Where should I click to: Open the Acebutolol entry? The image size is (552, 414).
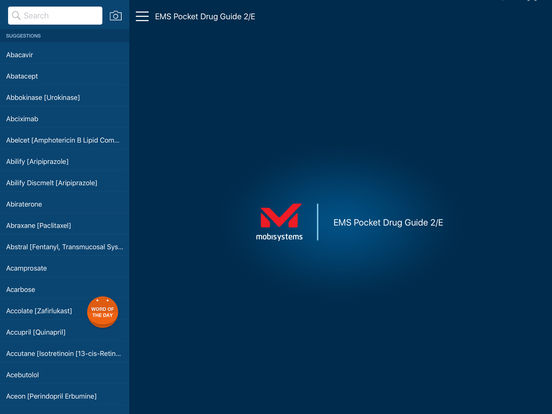(64, 375)
